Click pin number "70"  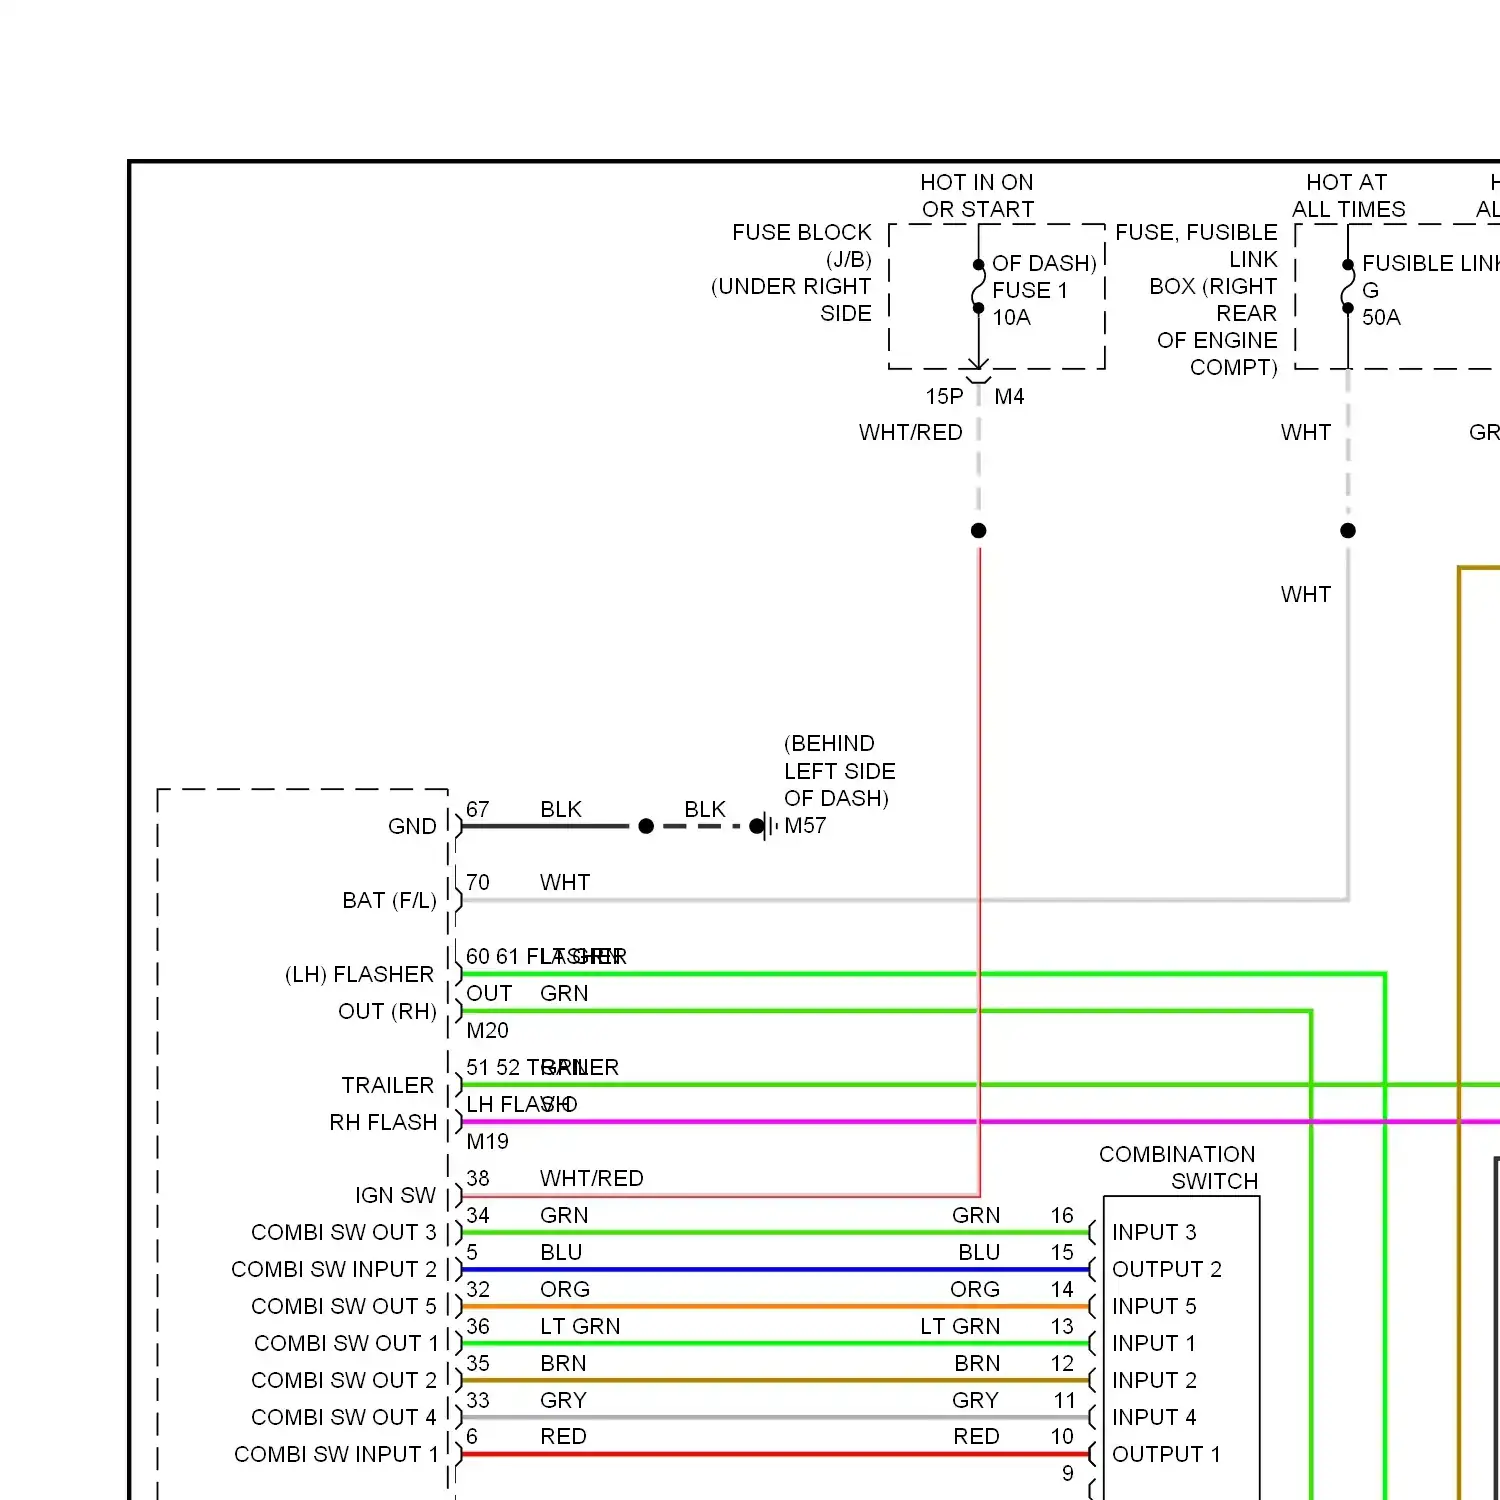[478, 882]
